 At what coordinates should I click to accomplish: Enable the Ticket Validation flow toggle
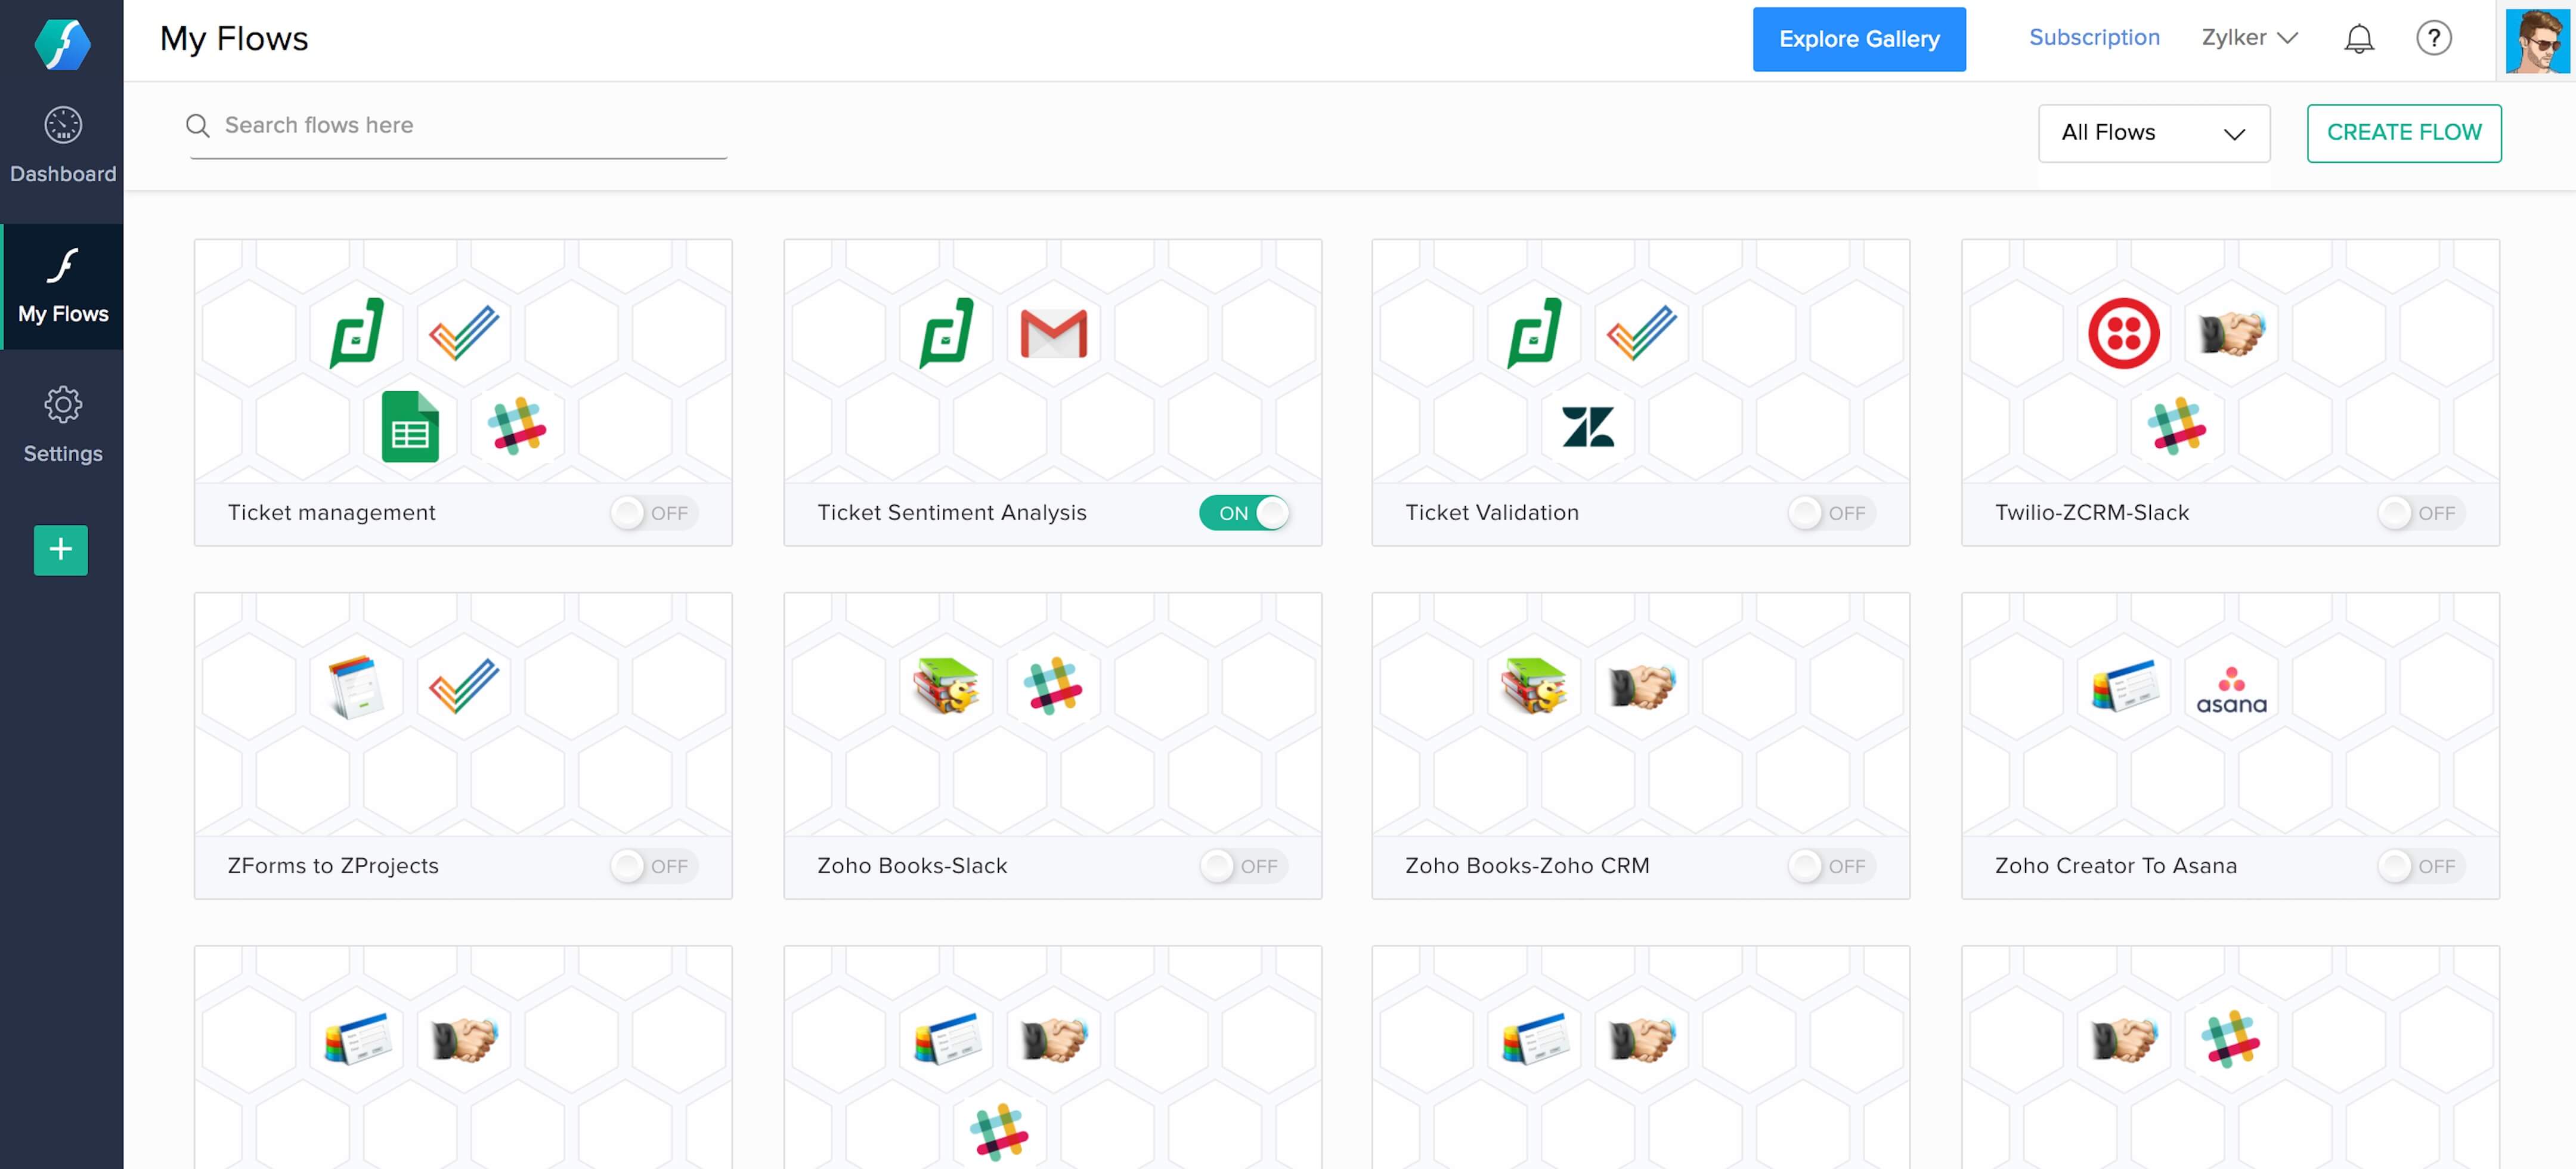[1832, 513]
